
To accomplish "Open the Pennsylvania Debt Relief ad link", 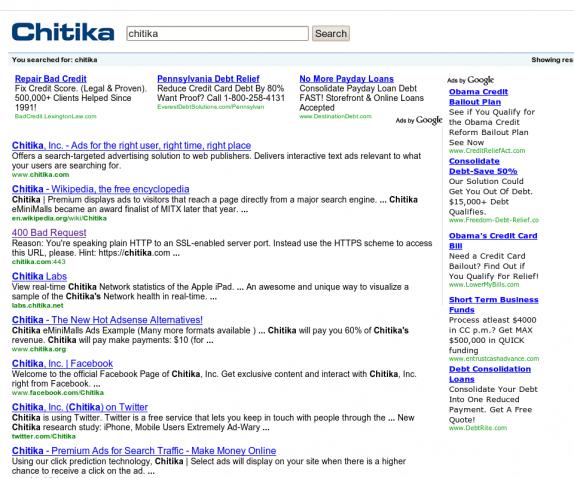I will 208,79.
